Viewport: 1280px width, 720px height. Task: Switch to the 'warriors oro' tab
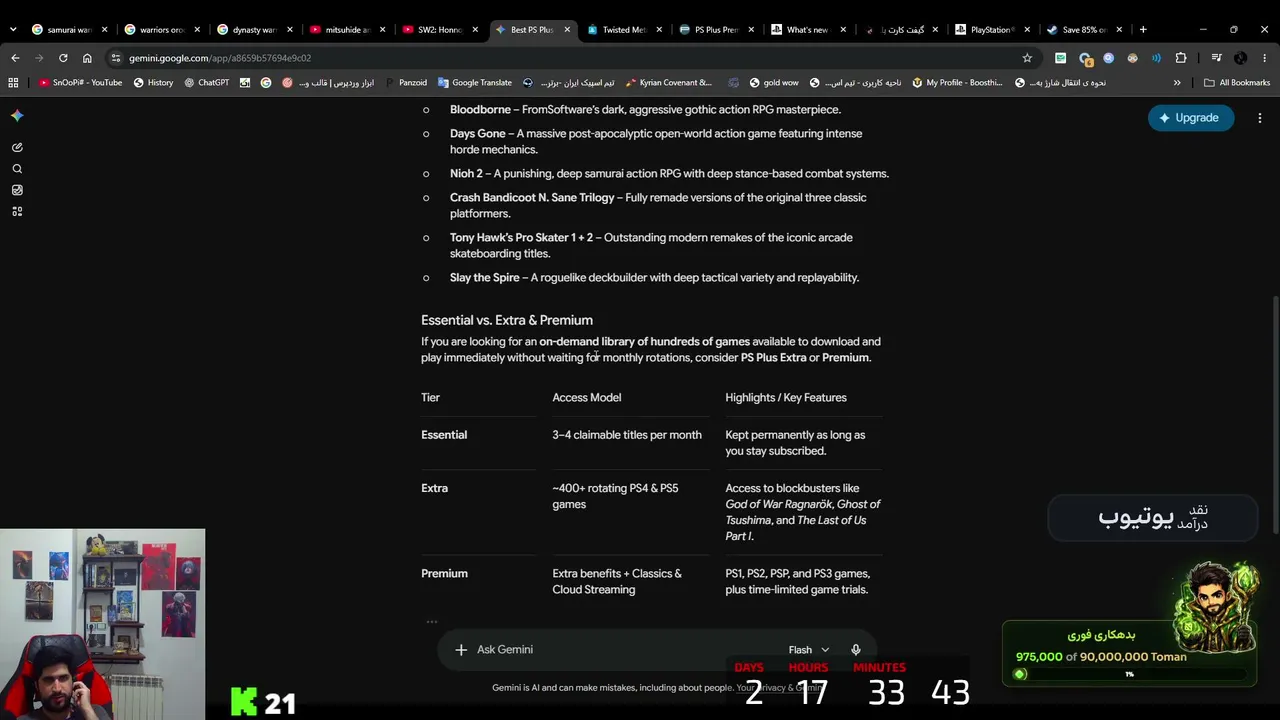point(160,30)
